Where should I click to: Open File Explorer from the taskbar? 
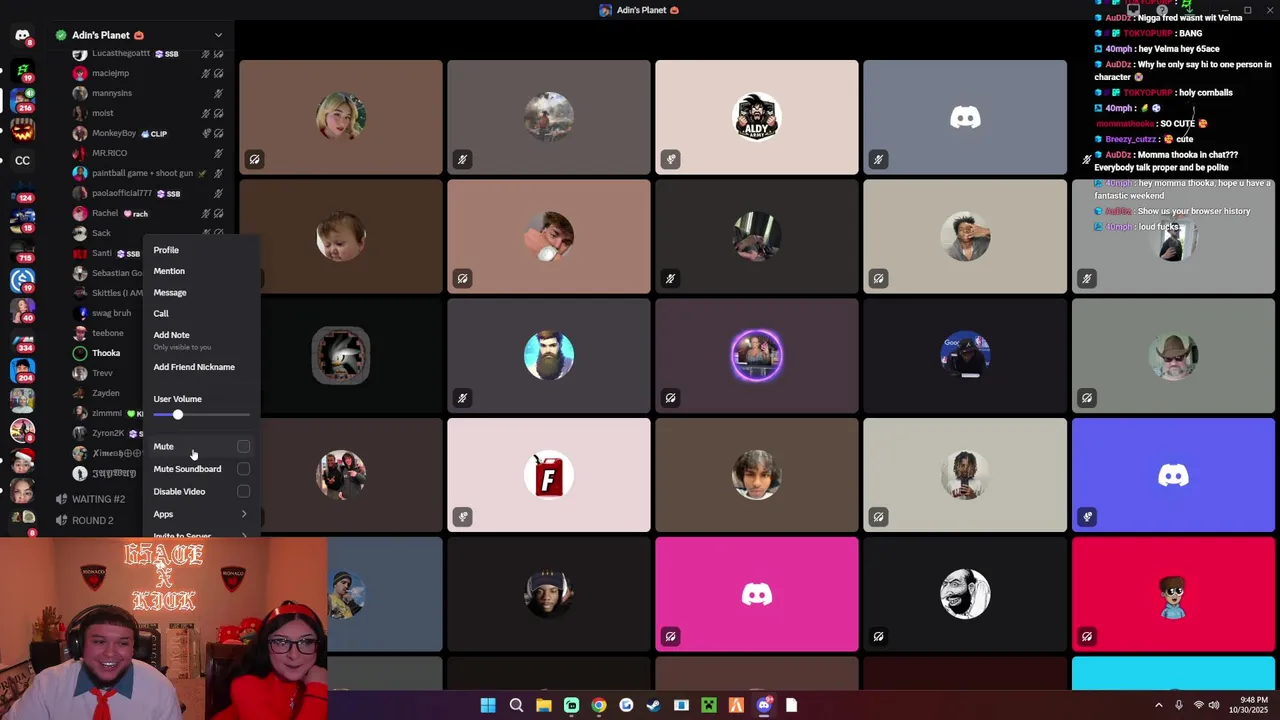coord(543,705)
